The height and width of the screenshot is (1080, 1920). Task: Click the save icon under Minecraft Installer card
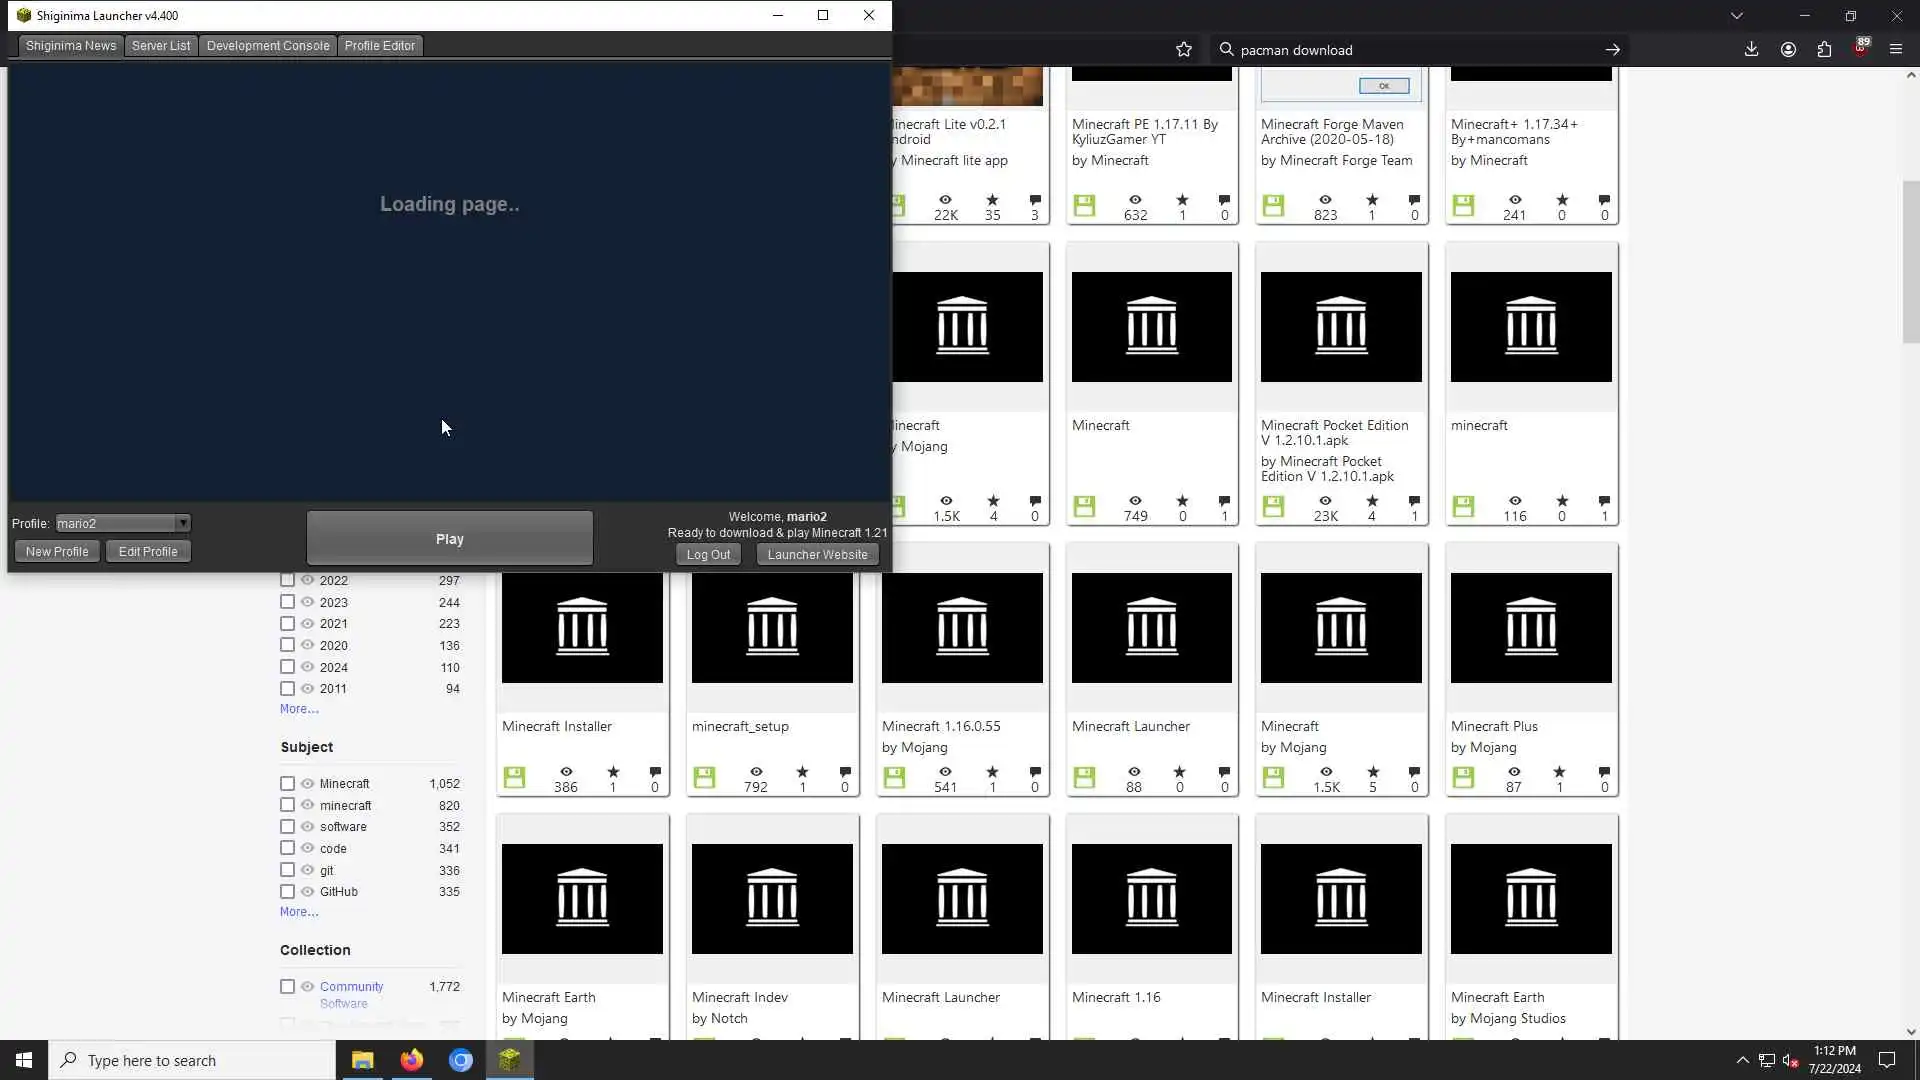point(514,777)
